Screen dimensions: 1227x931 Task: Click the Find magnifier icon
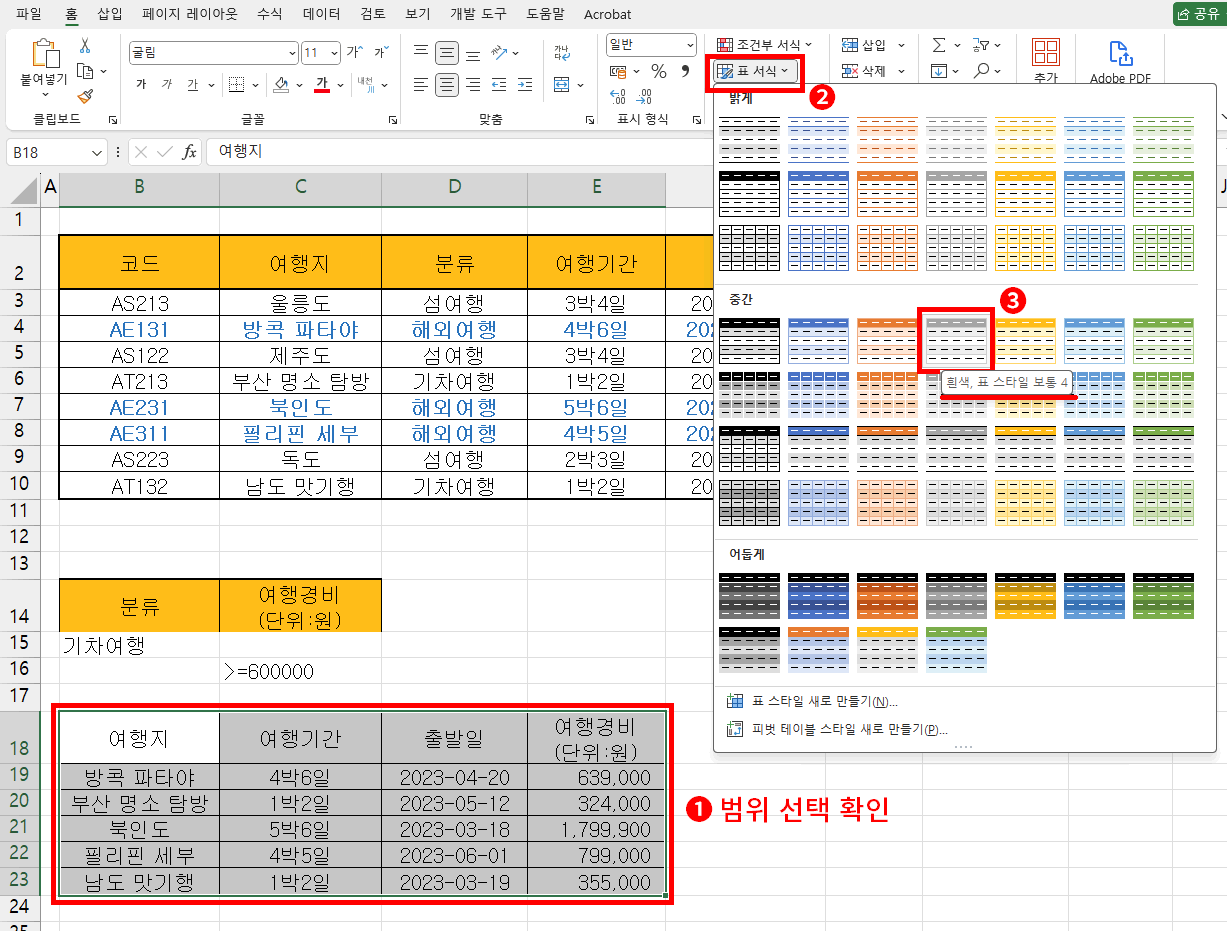click(980, 71)
